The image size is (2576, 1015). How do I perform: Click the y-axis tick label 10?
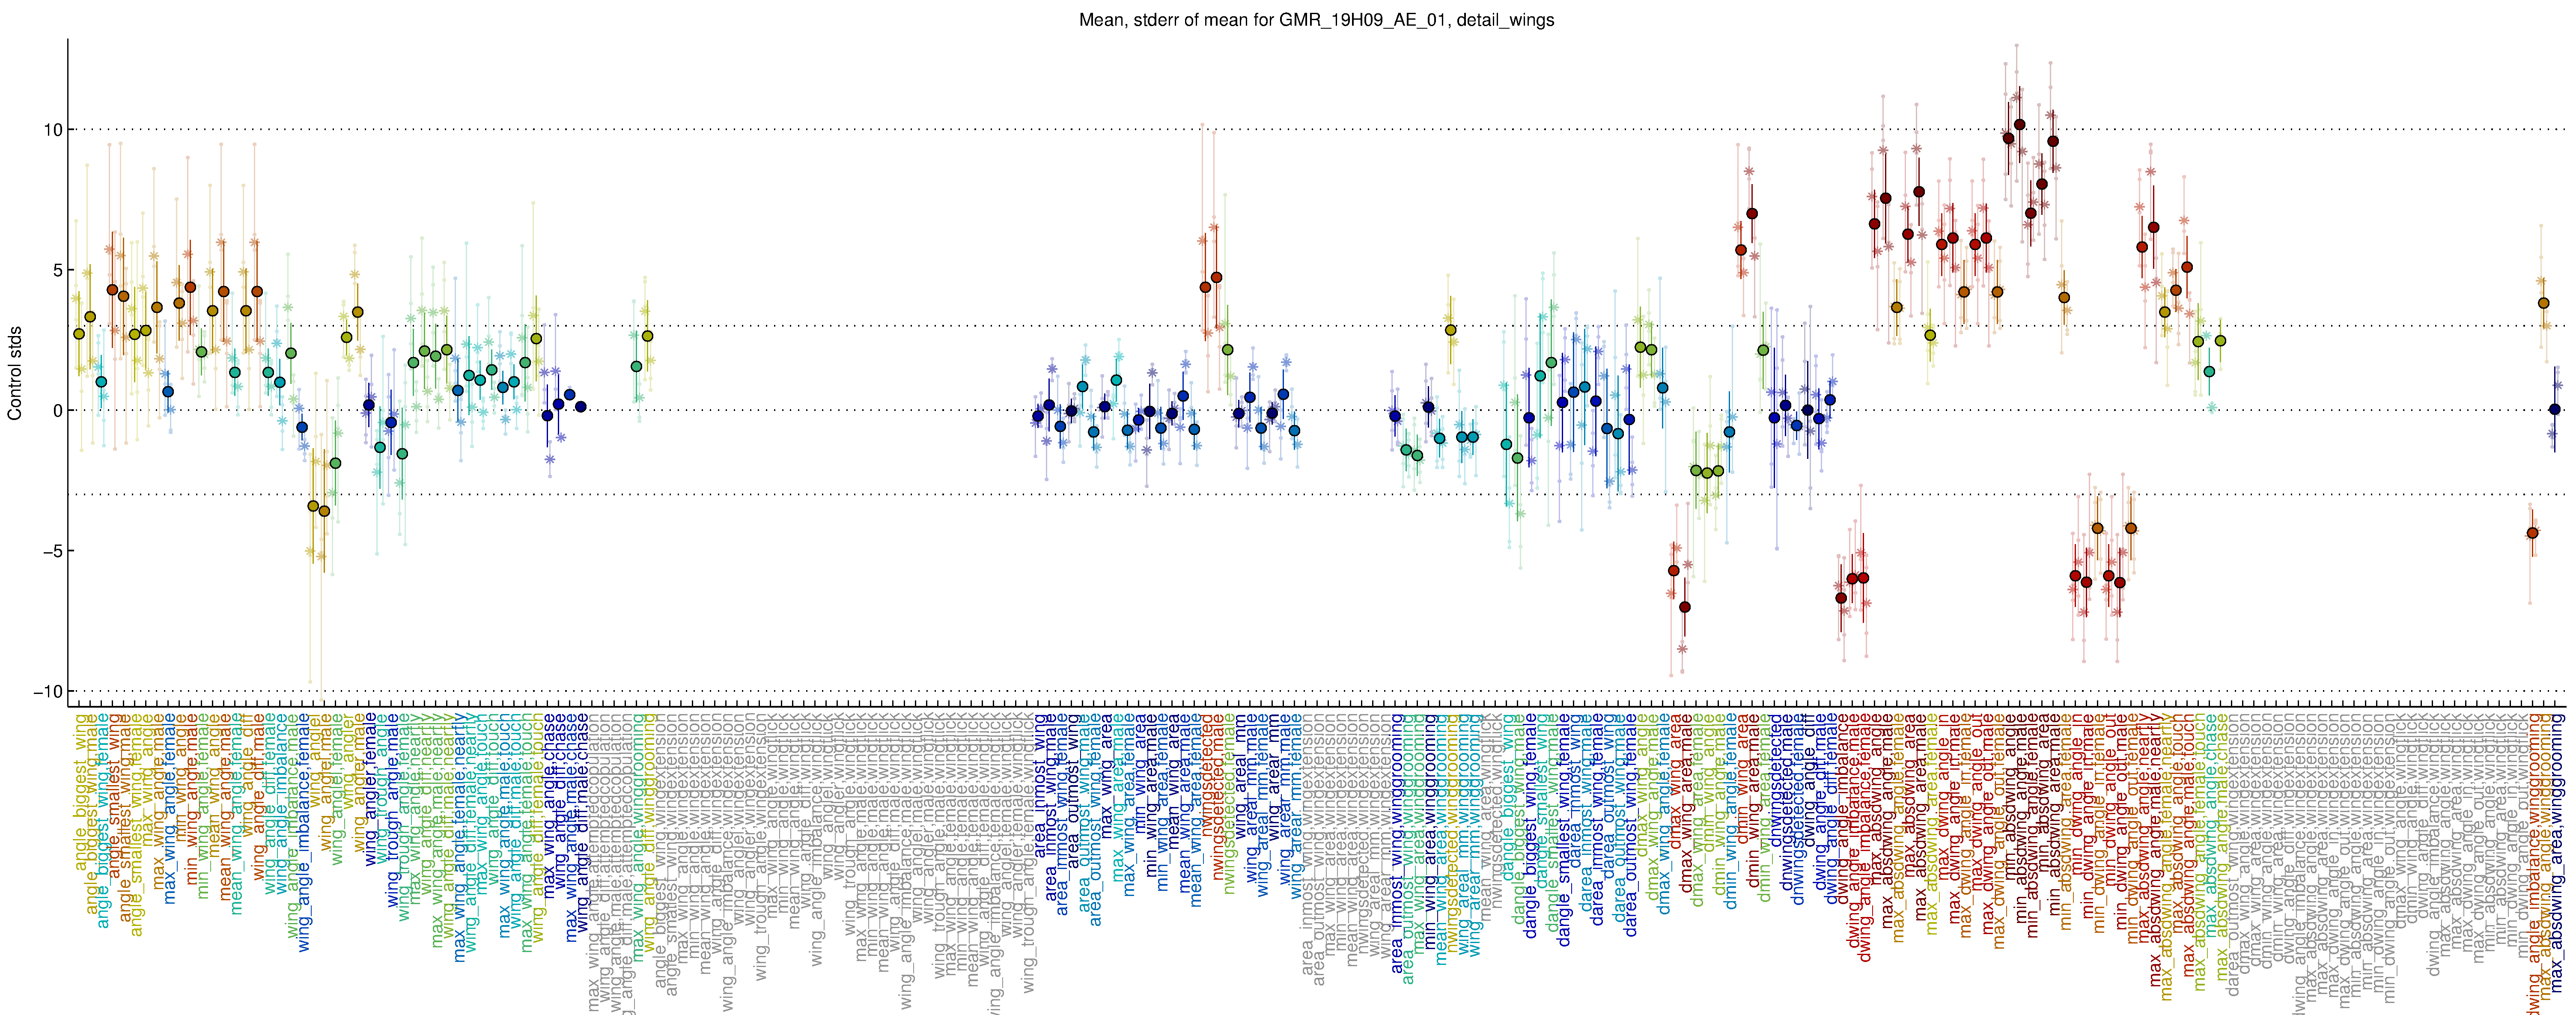[x=52, y=130]
